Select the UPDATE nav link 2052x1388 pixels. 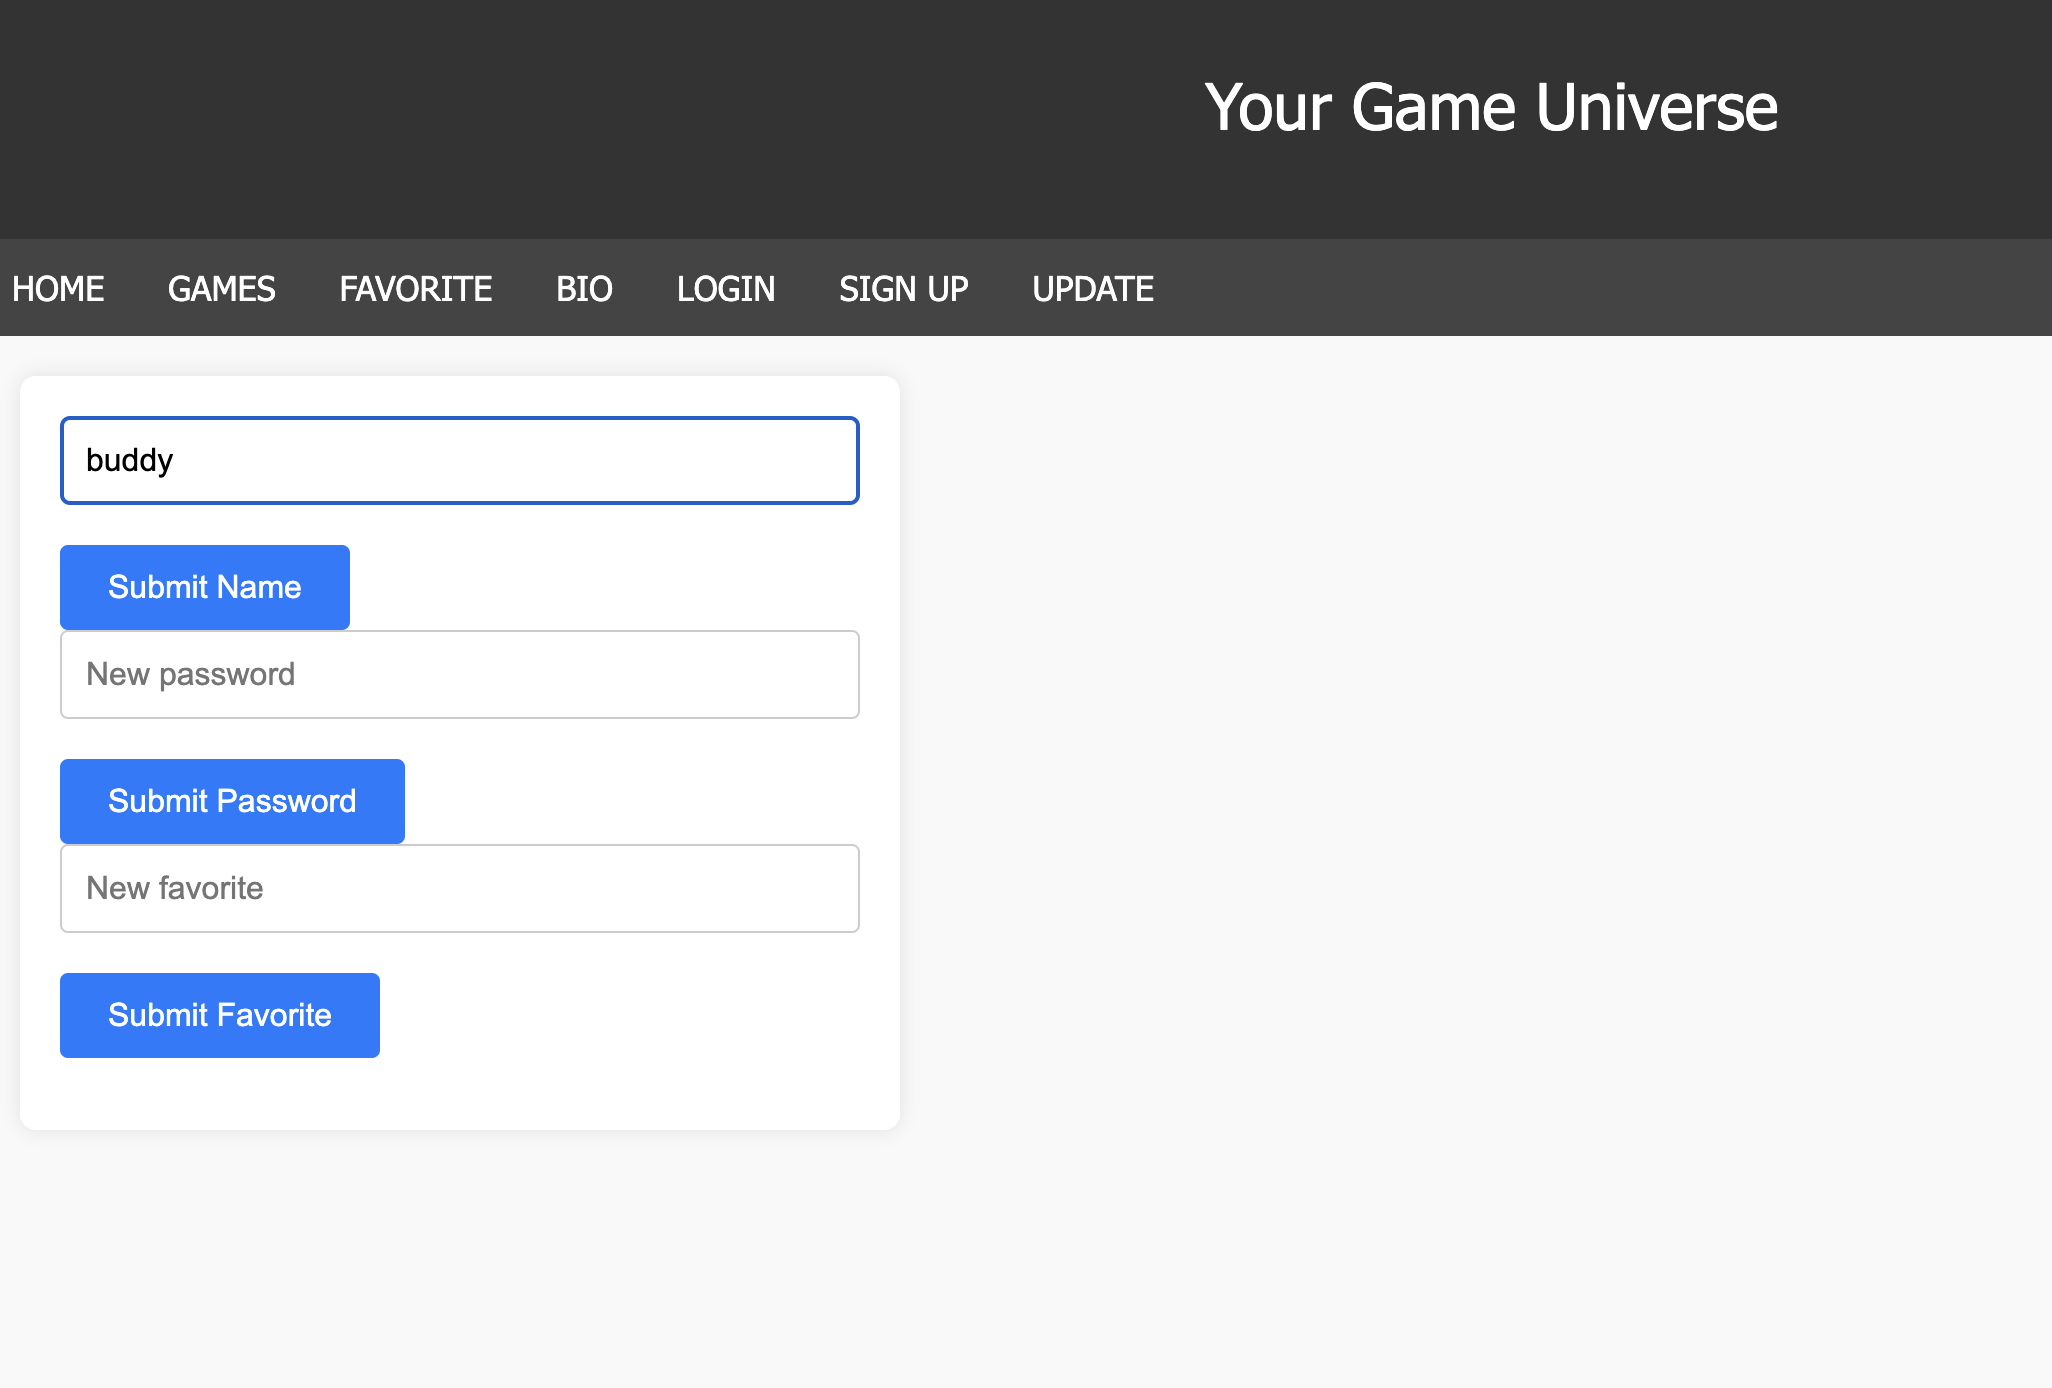pyautogui.click(x=1093, y=289)
